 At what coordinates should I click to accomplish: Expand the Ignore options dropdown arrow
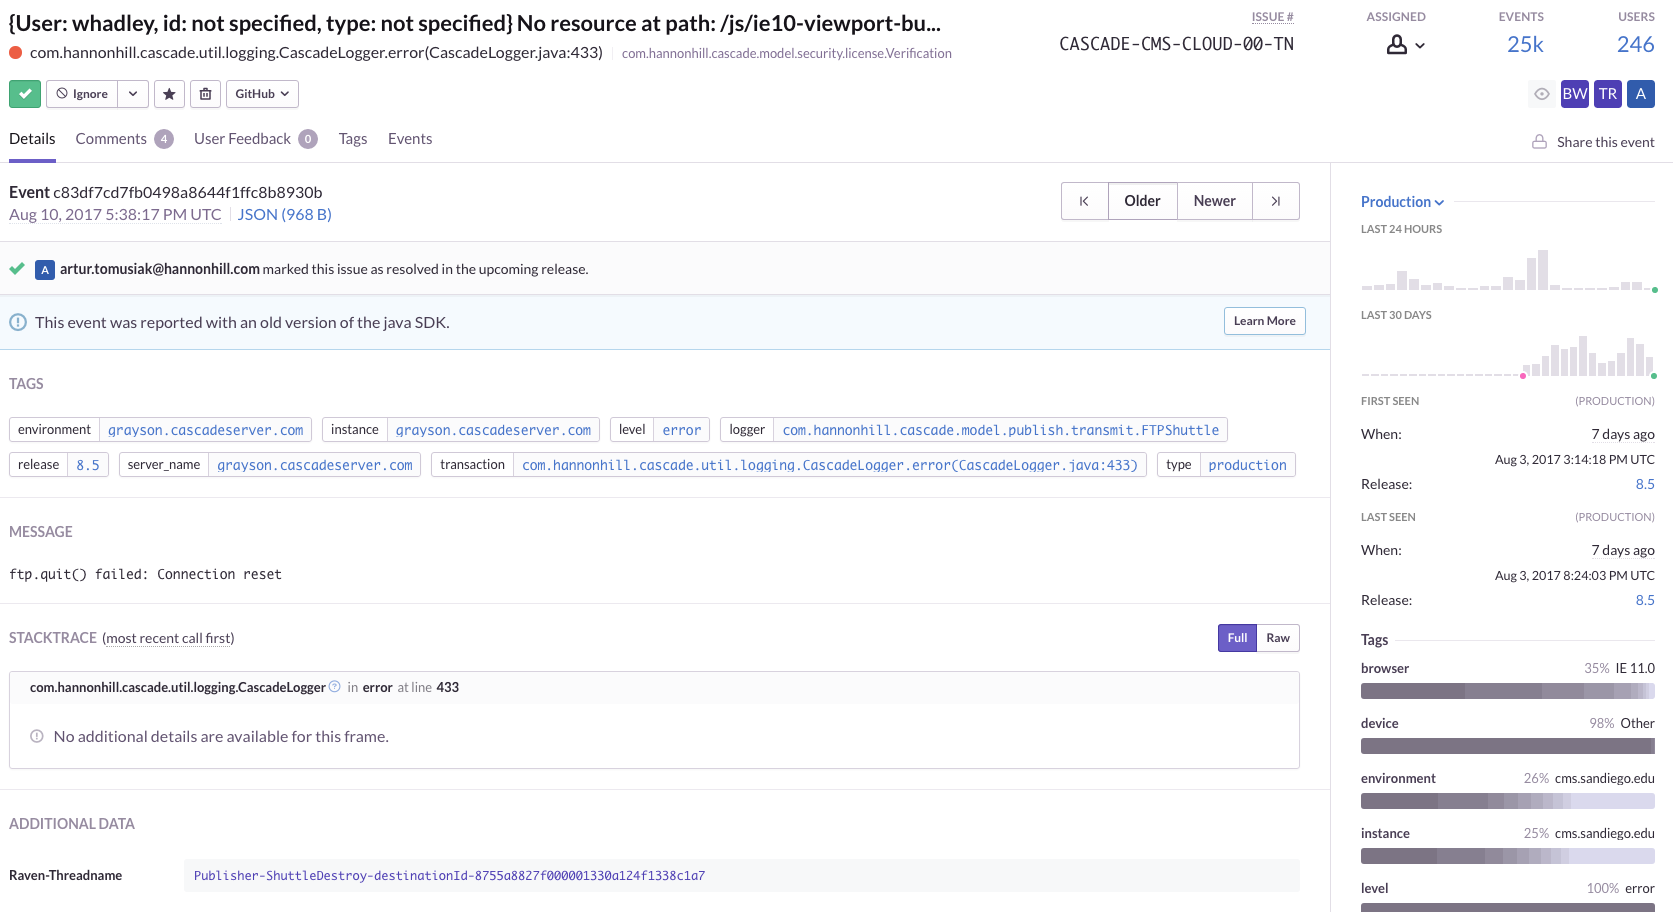point(133,94)
